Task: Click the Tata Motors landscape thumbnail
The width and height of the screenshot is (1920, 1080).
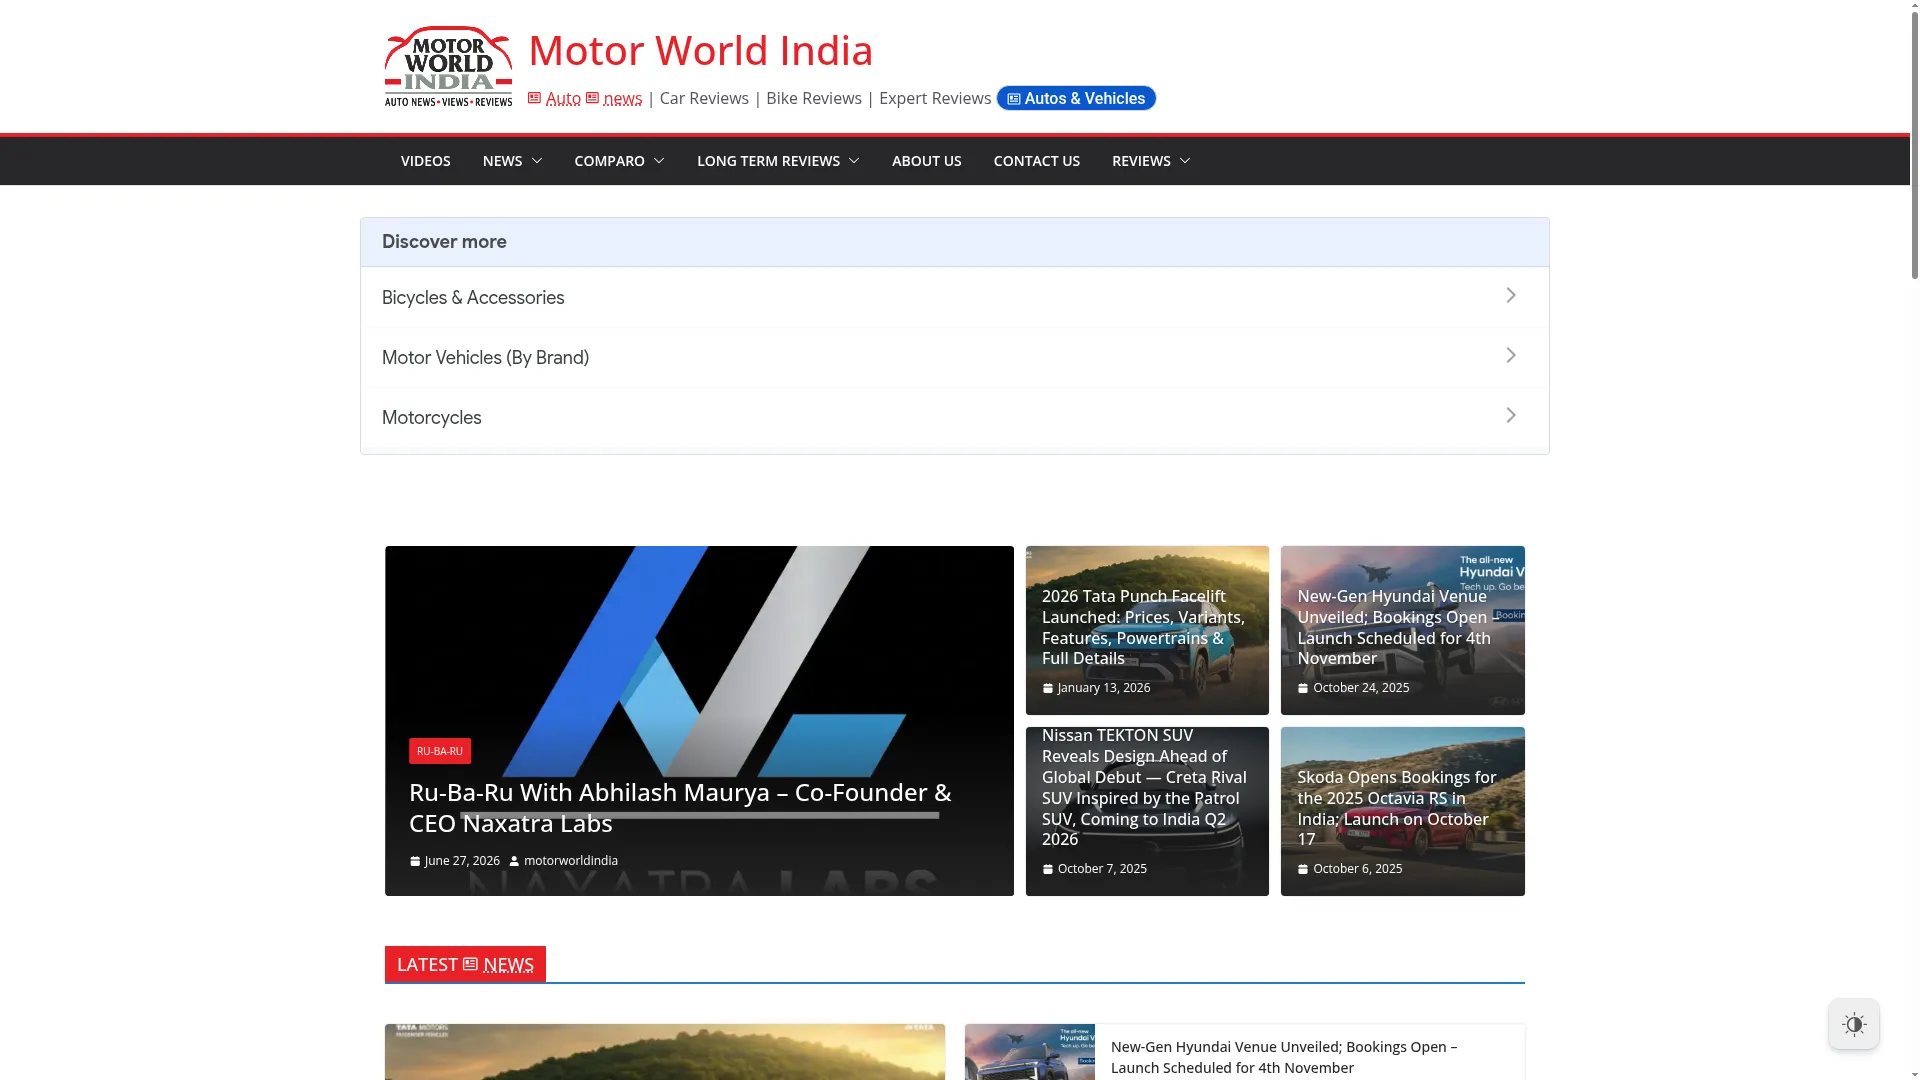Action: tap(665, 1052)
